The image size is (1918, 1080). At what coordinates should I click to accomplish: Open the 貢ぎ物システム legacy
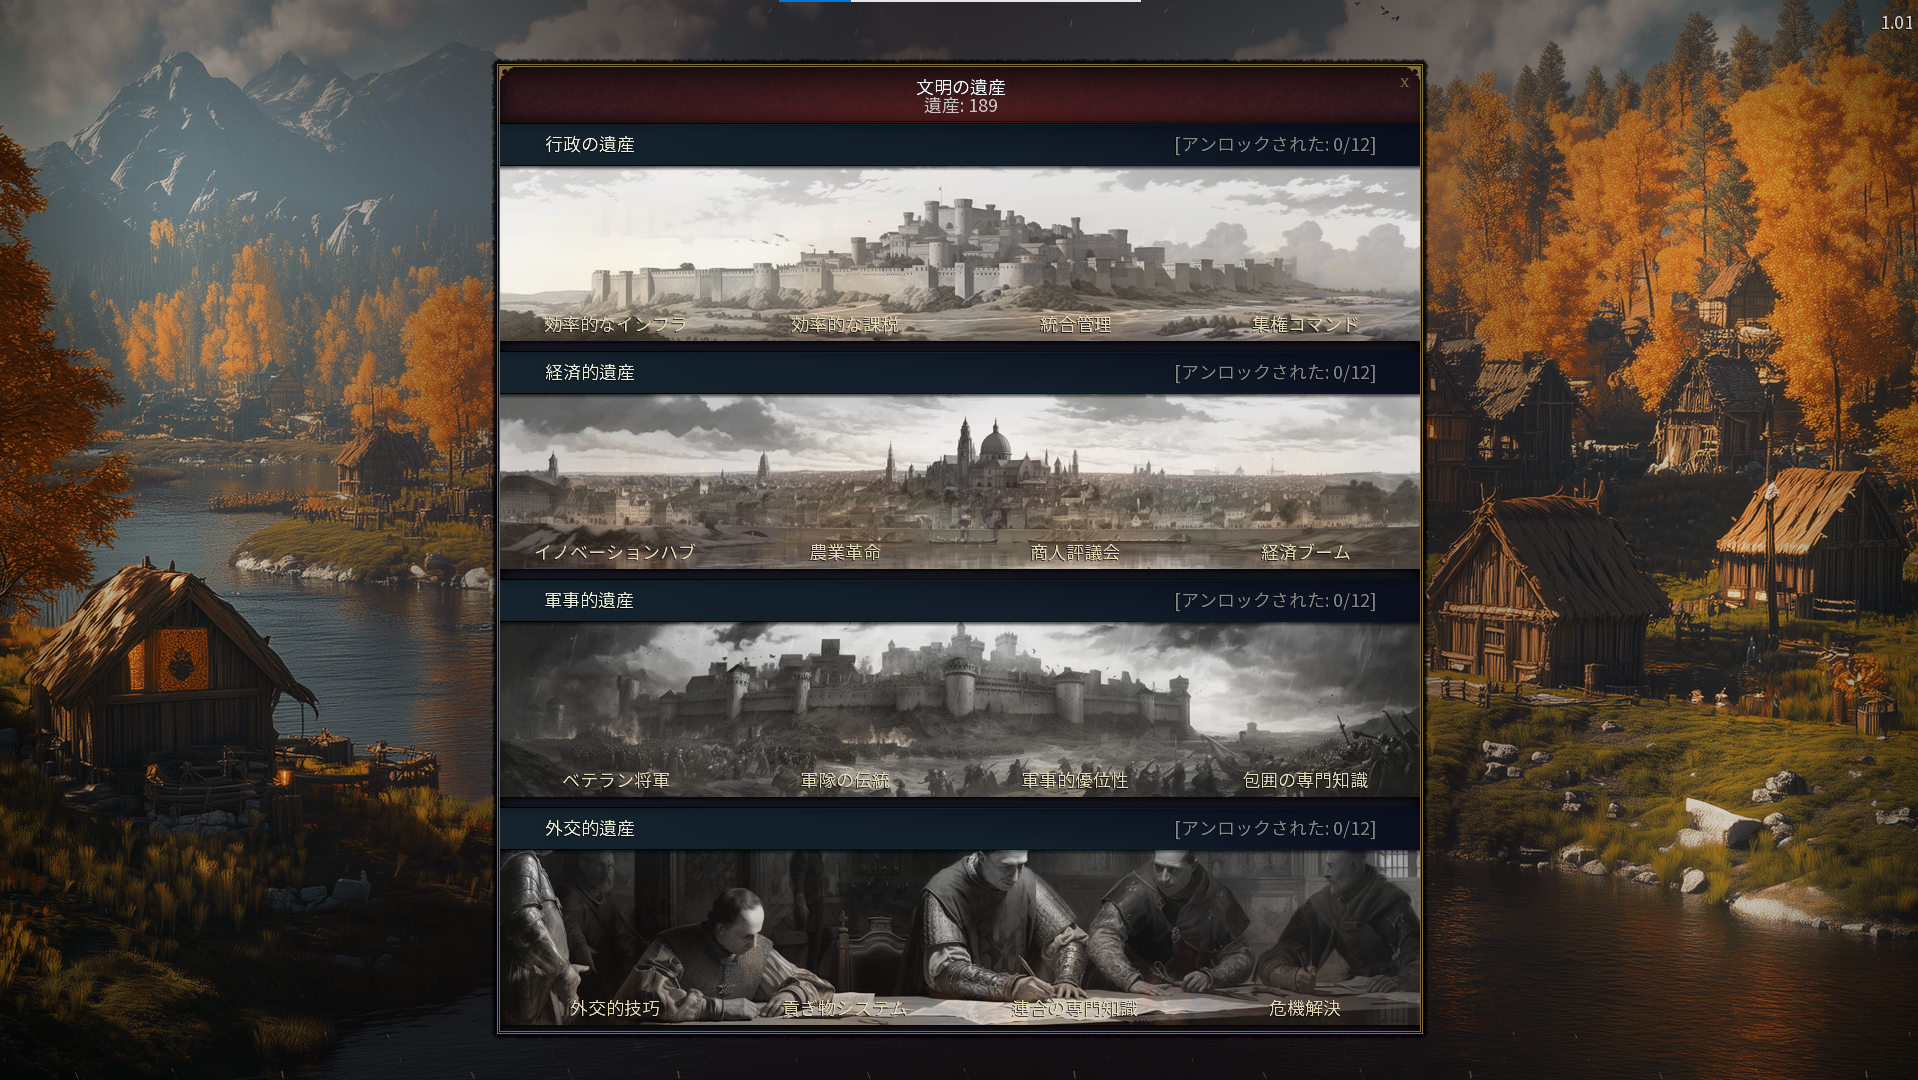point(845,1008)
